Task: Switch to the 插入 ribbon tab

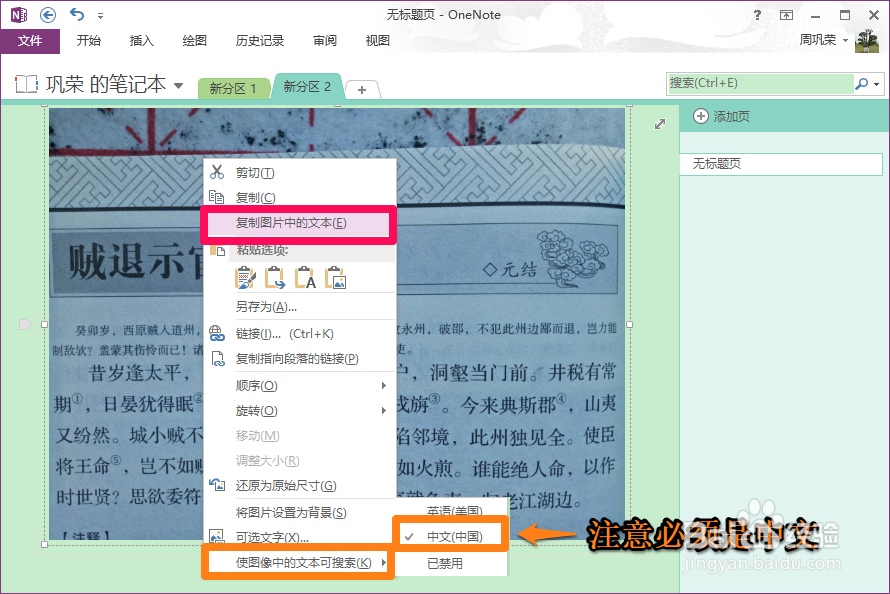Action: click(141, 40)
